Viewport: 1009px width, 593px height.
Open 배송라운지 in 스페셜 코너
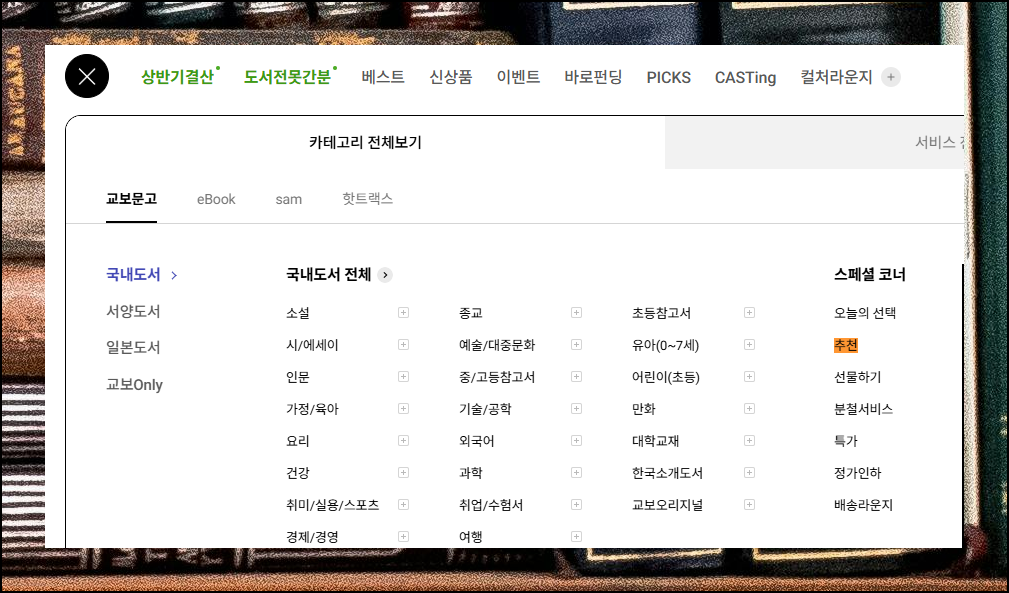tap(863, 505)
